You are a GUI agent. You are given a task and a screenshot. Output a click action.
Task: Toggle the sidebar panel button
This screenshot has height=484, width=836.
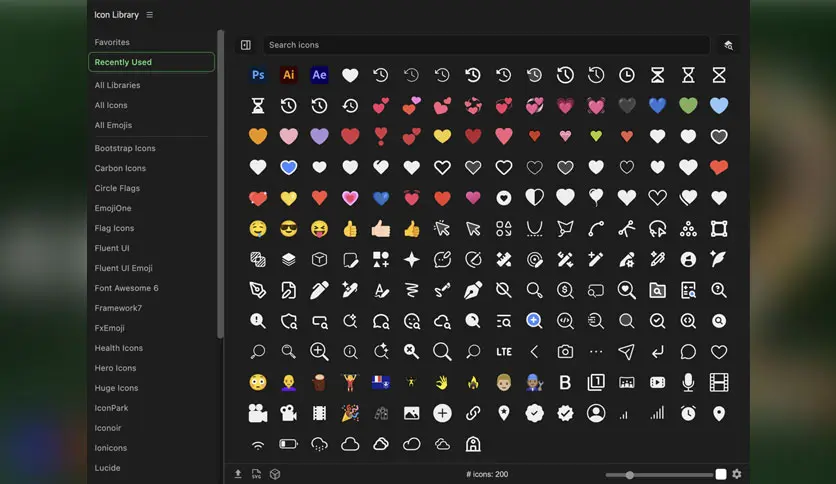click(x=246, y=45)
